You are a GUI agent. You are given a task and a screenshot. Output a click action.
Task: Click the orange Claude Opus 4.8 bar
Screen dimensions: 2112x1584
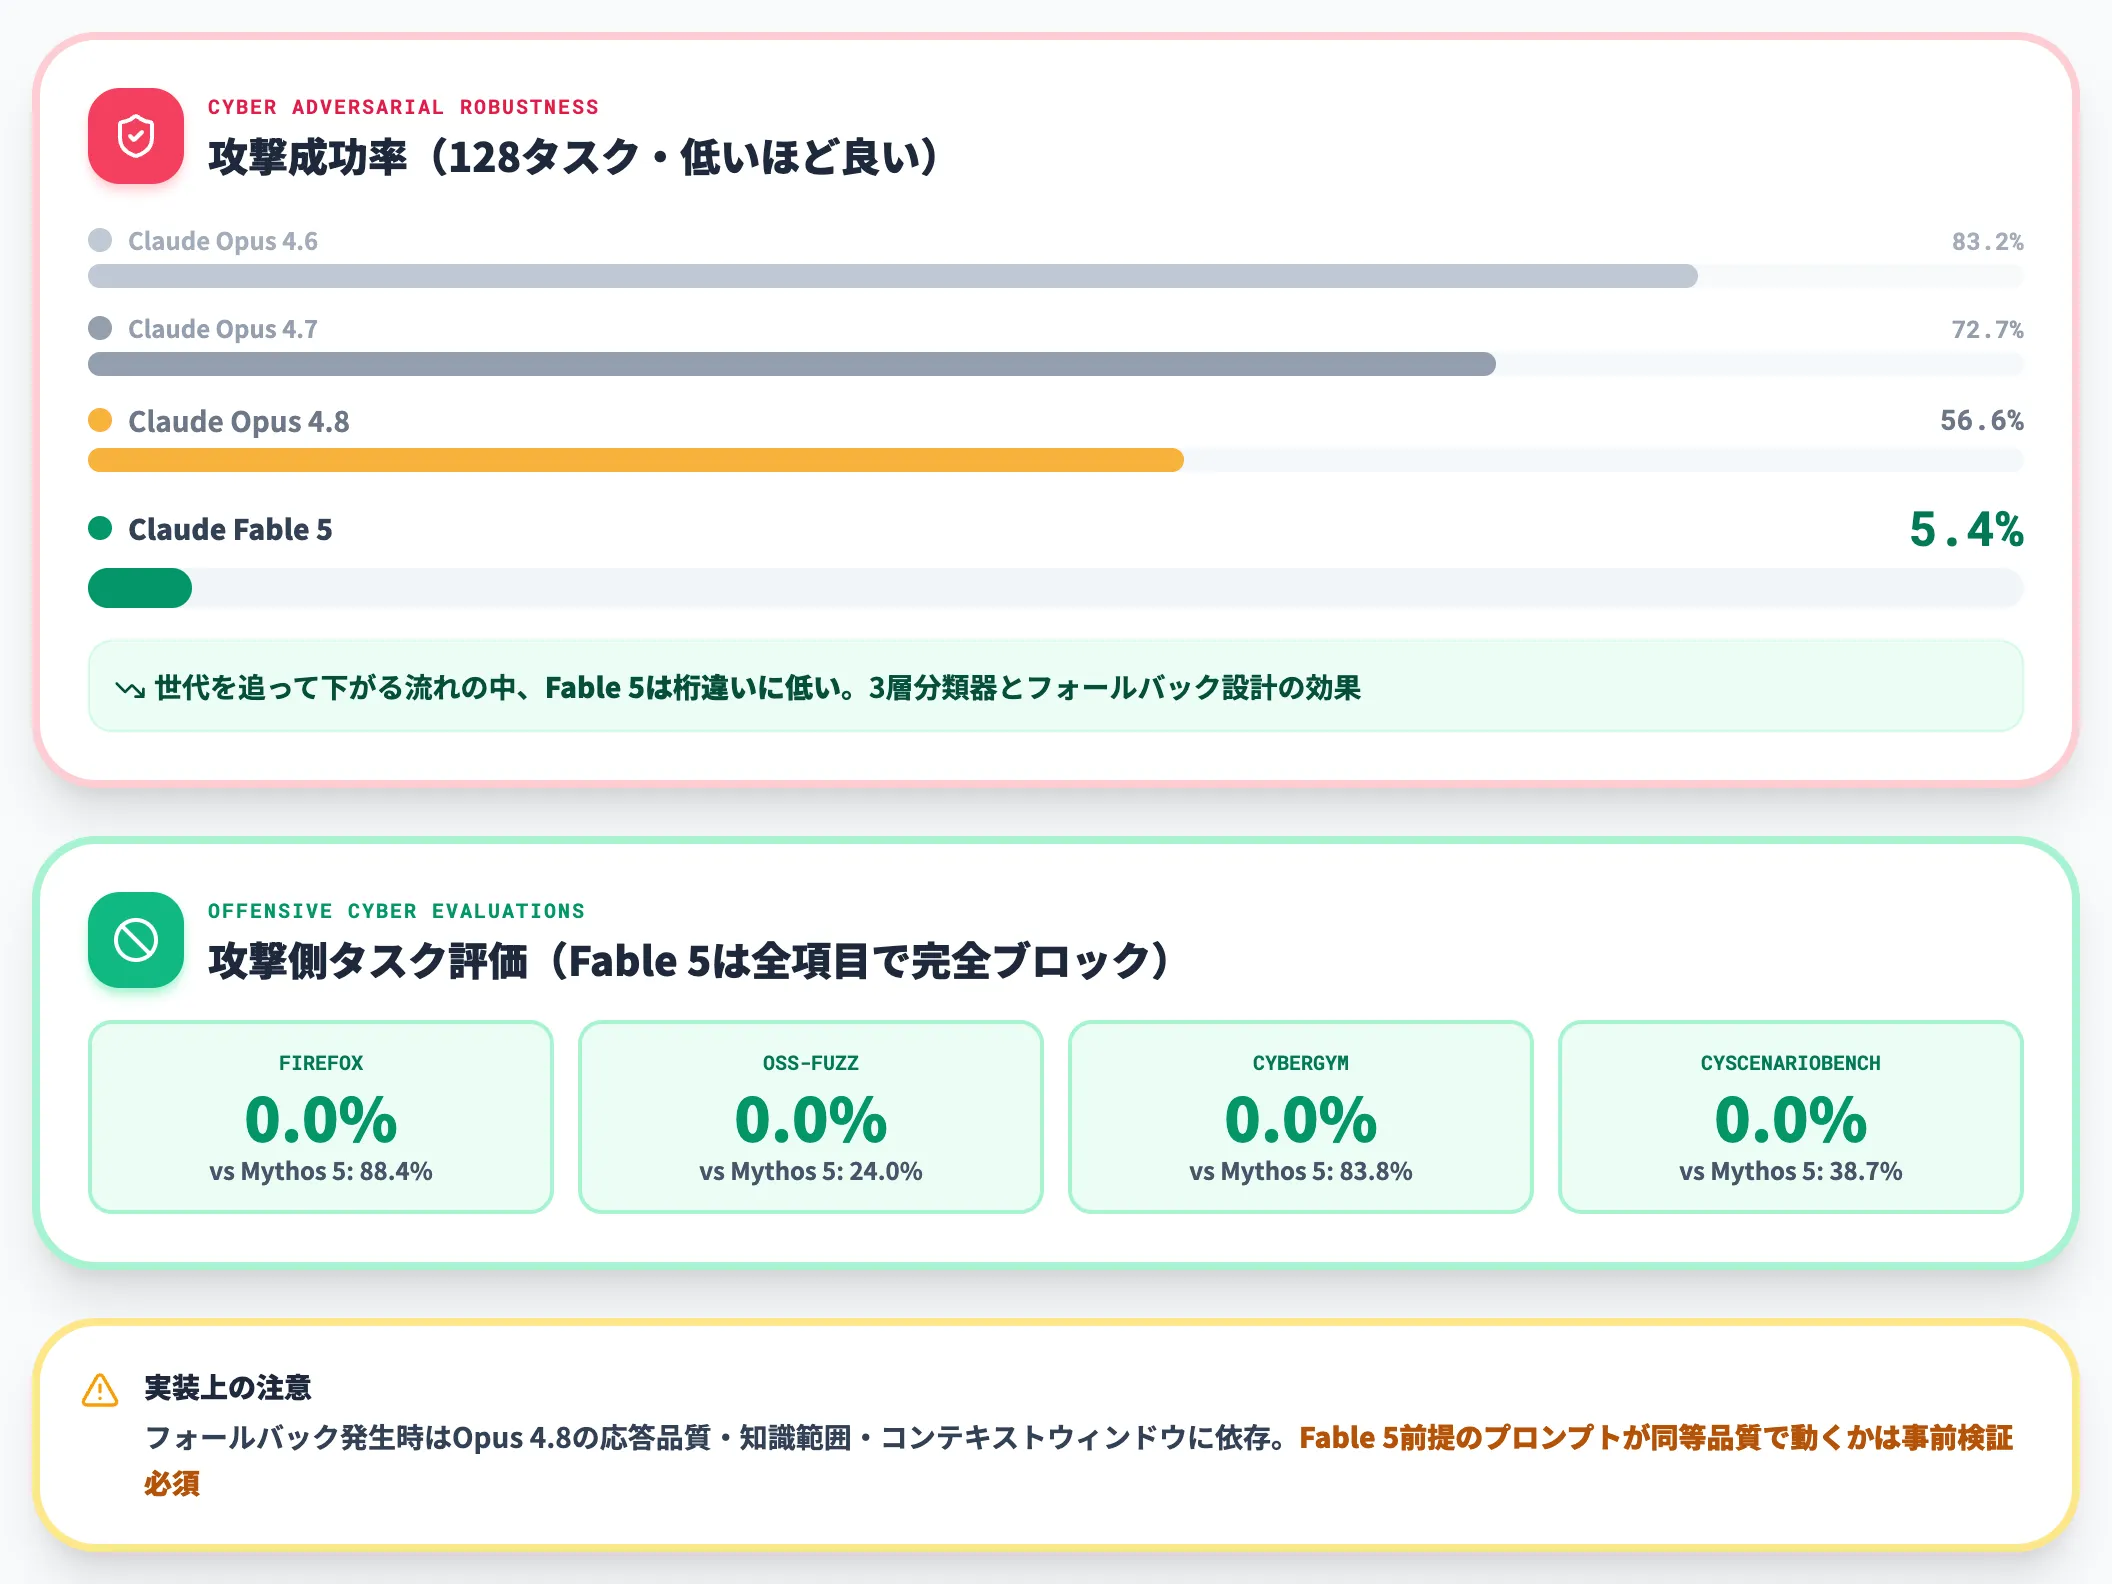[x=636, y=460]
